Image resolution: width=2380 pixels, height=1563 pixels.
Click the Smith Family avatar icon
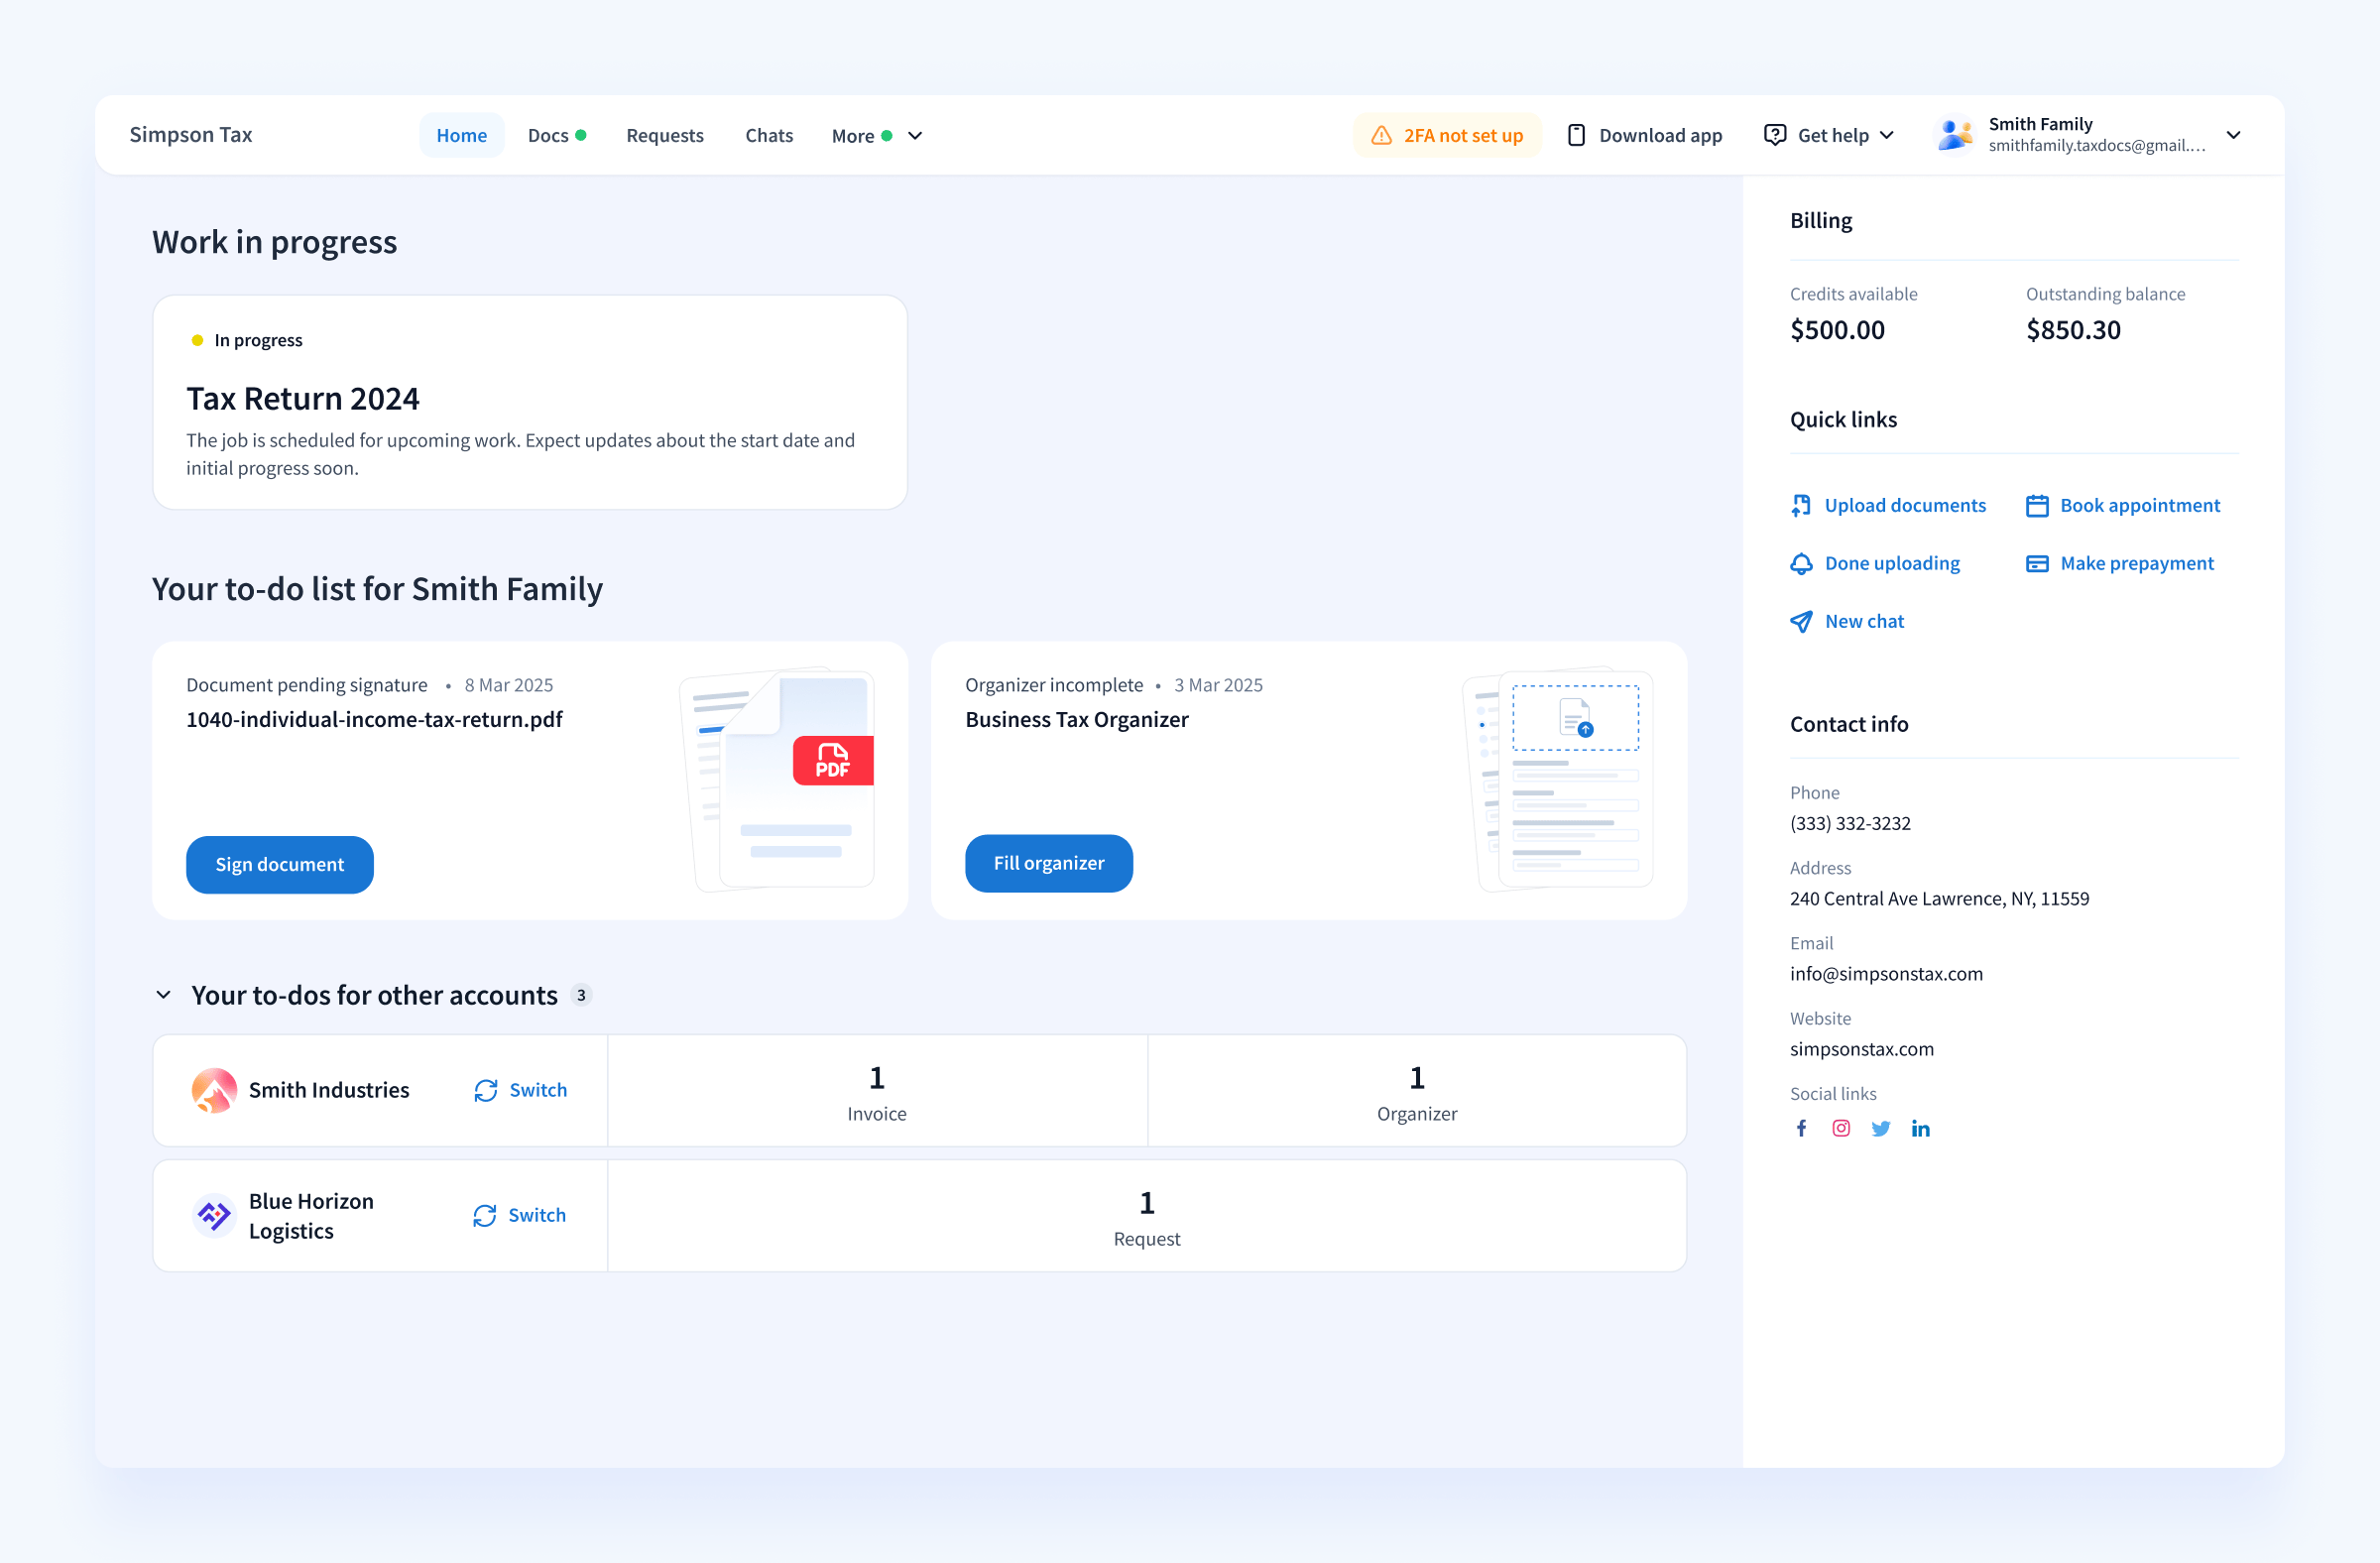[1955, 134]
